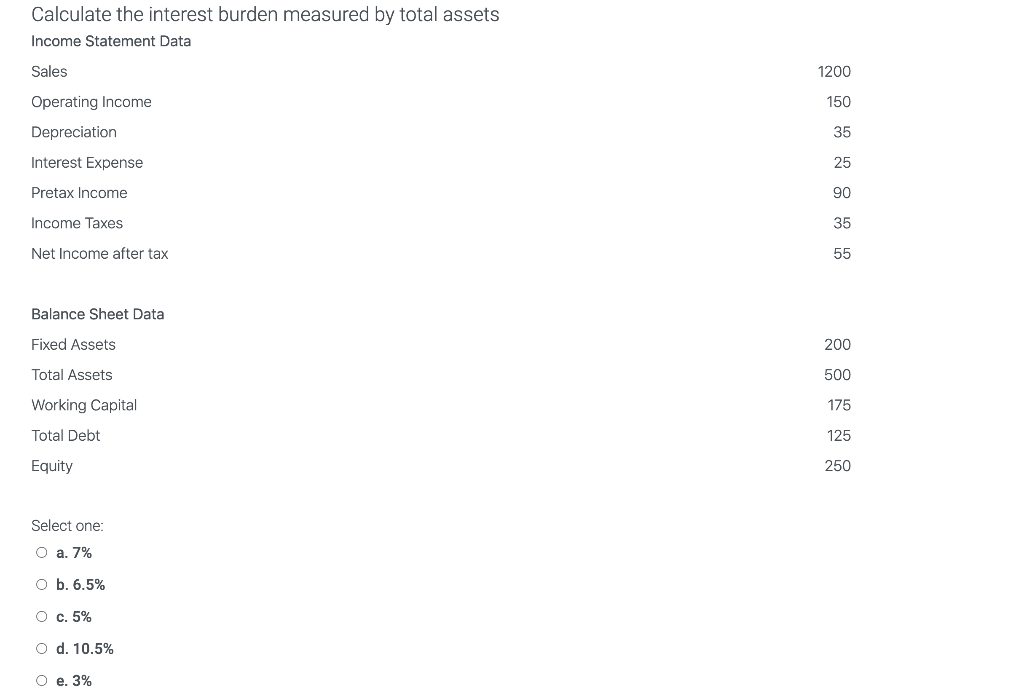
Task: Select answer option d. 10.5%
Action: pyautogui.click(x=41, y=648)
